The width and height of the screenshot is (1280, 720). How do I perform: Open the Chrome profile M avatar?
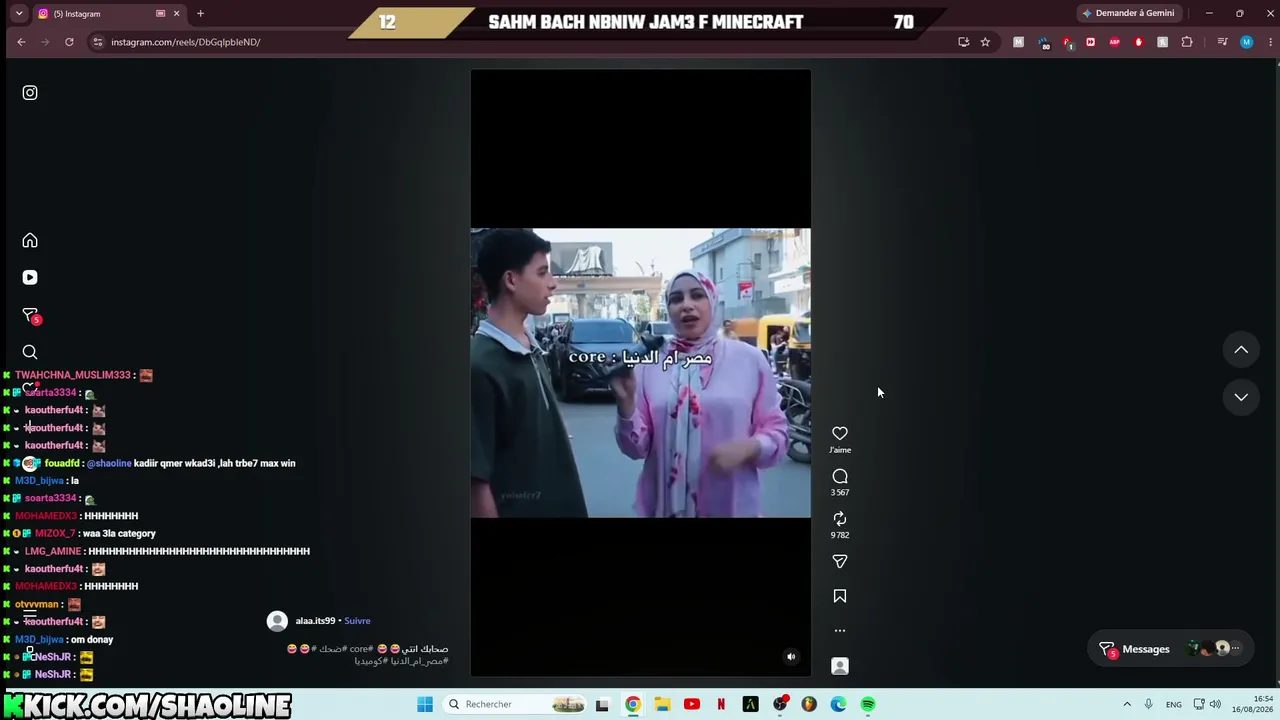pos(1246,42)
